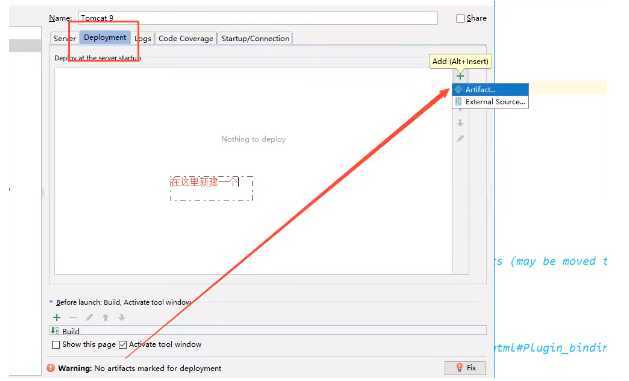This screenshot has width=629, height=381.
Task: Open the Logs tab
Action: 143,39
